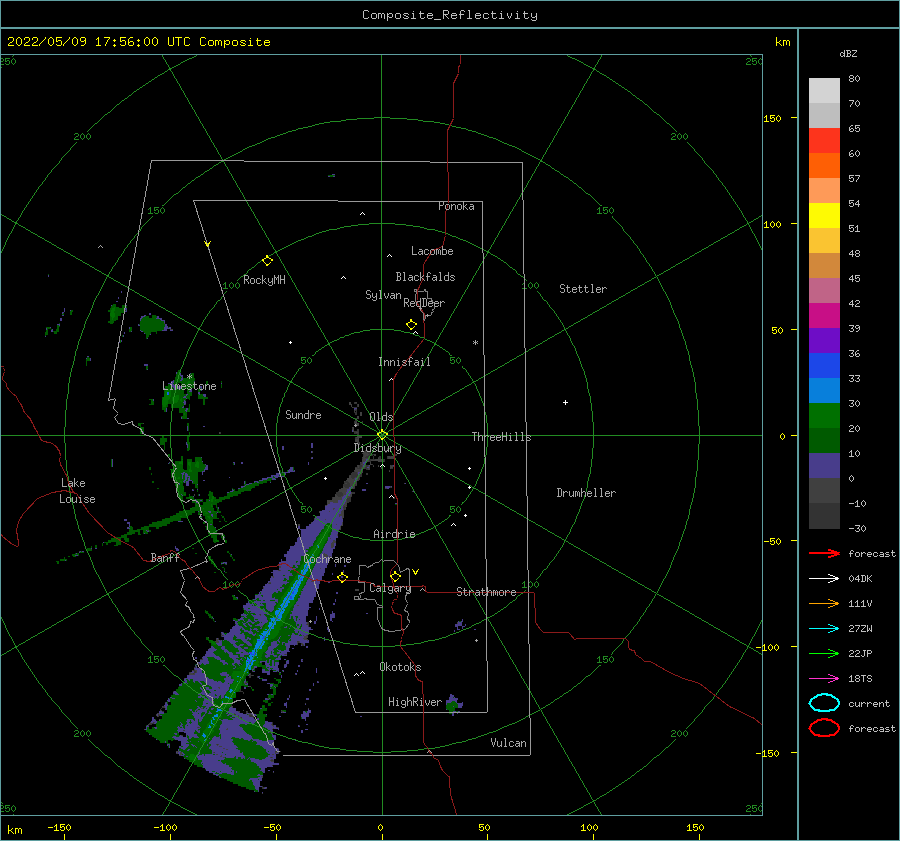
Task: Pick the red 60–65 dBZ swatch
Action: pos(824,141)
